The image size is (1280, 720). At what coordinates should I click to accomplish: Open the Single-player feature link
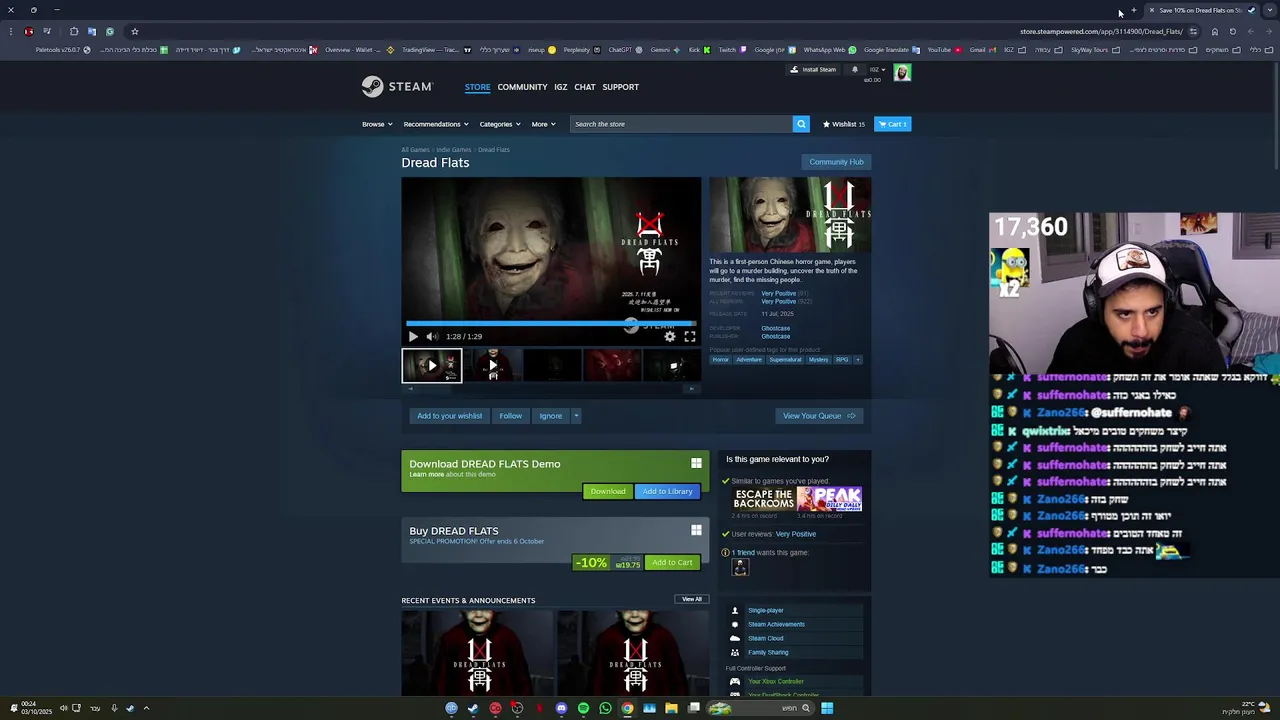[x=766, y=610]
